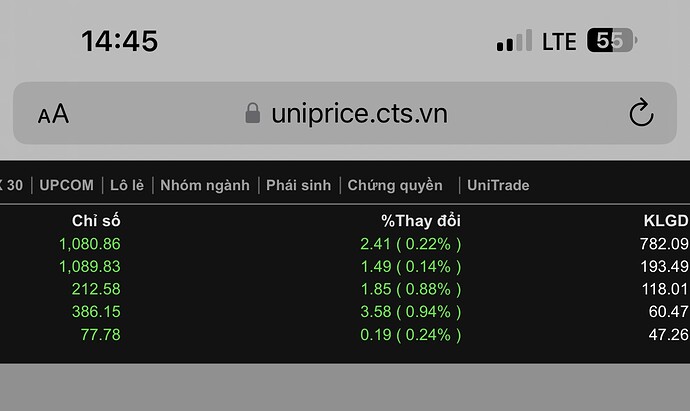Open the UniTrade link
Image resolution: width=690 pixels, height=411 pixels.
point(498,185)
